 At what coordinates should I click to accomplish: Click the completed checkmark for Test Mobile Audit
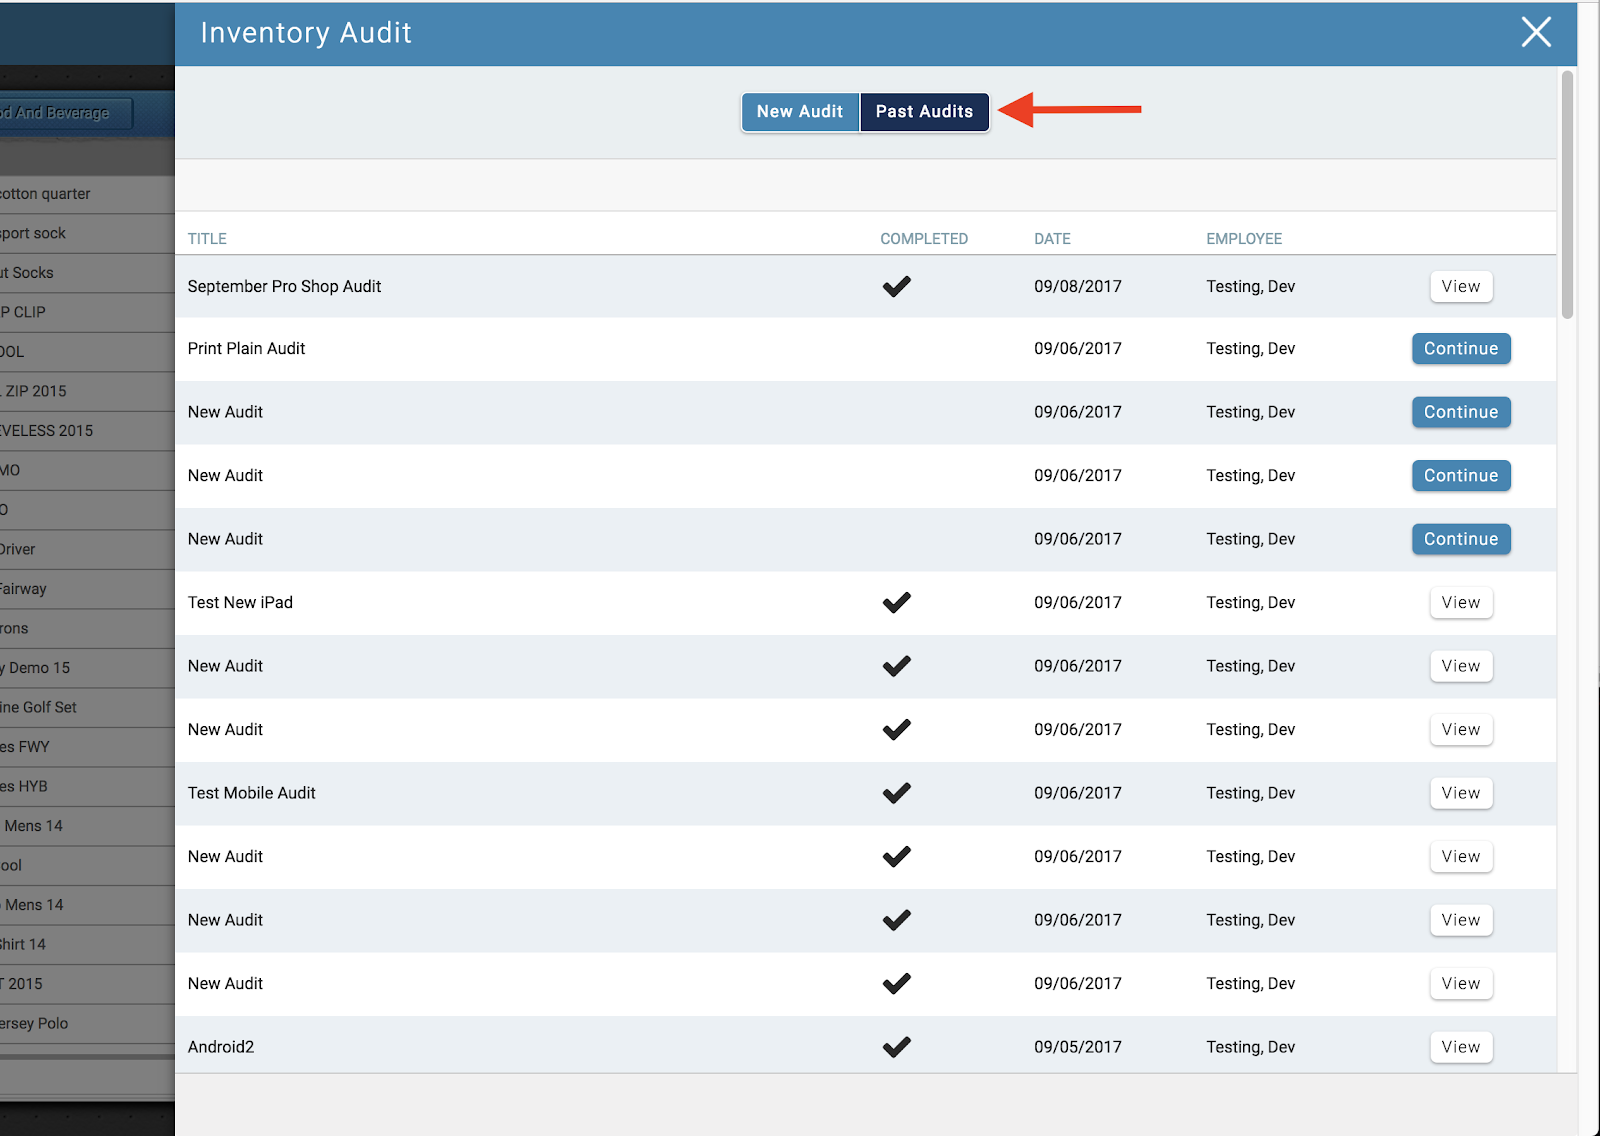coord(896,793)
